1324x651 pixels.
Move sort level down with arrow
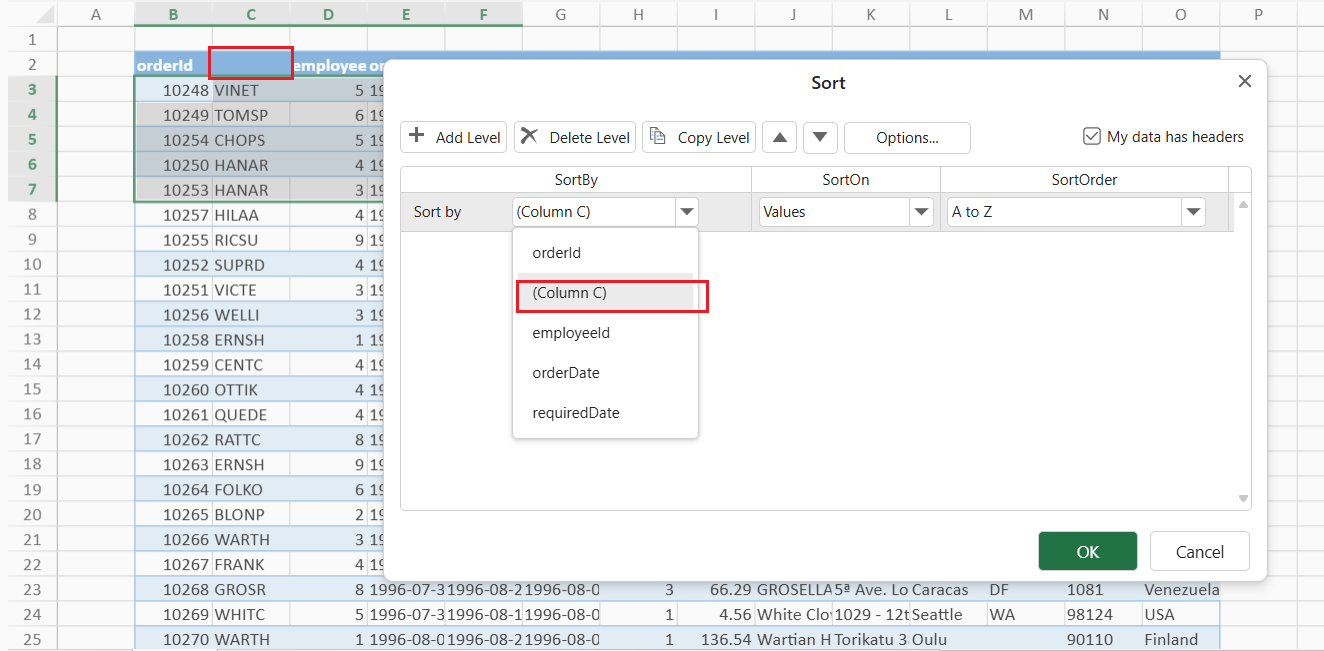click(x=820, y=137)
